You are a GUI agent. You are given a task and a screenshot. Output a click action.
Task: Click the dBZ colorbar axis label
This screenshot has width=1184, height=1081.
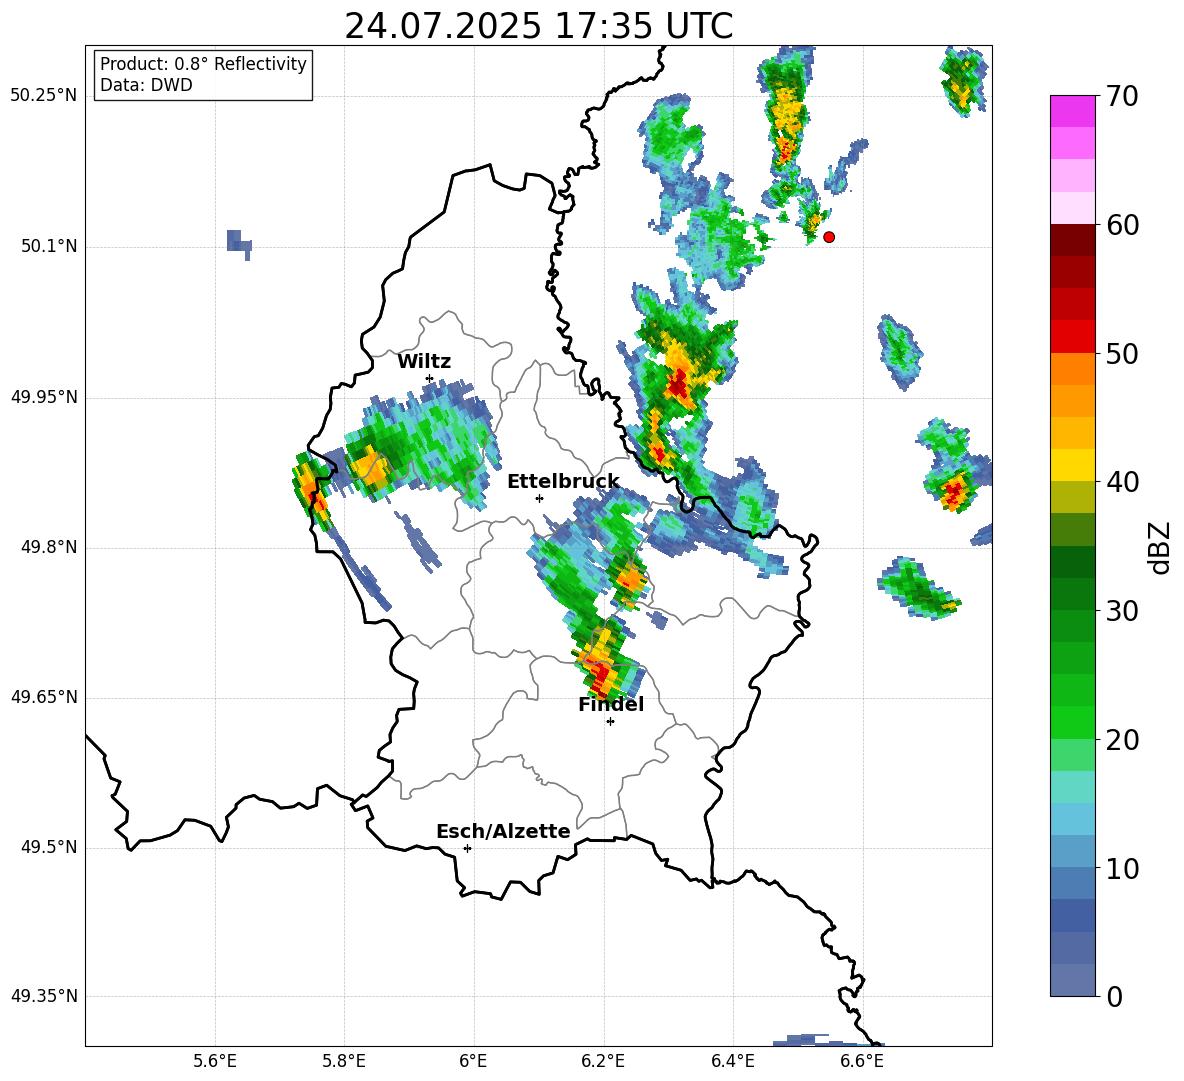tap(1160, 547)
